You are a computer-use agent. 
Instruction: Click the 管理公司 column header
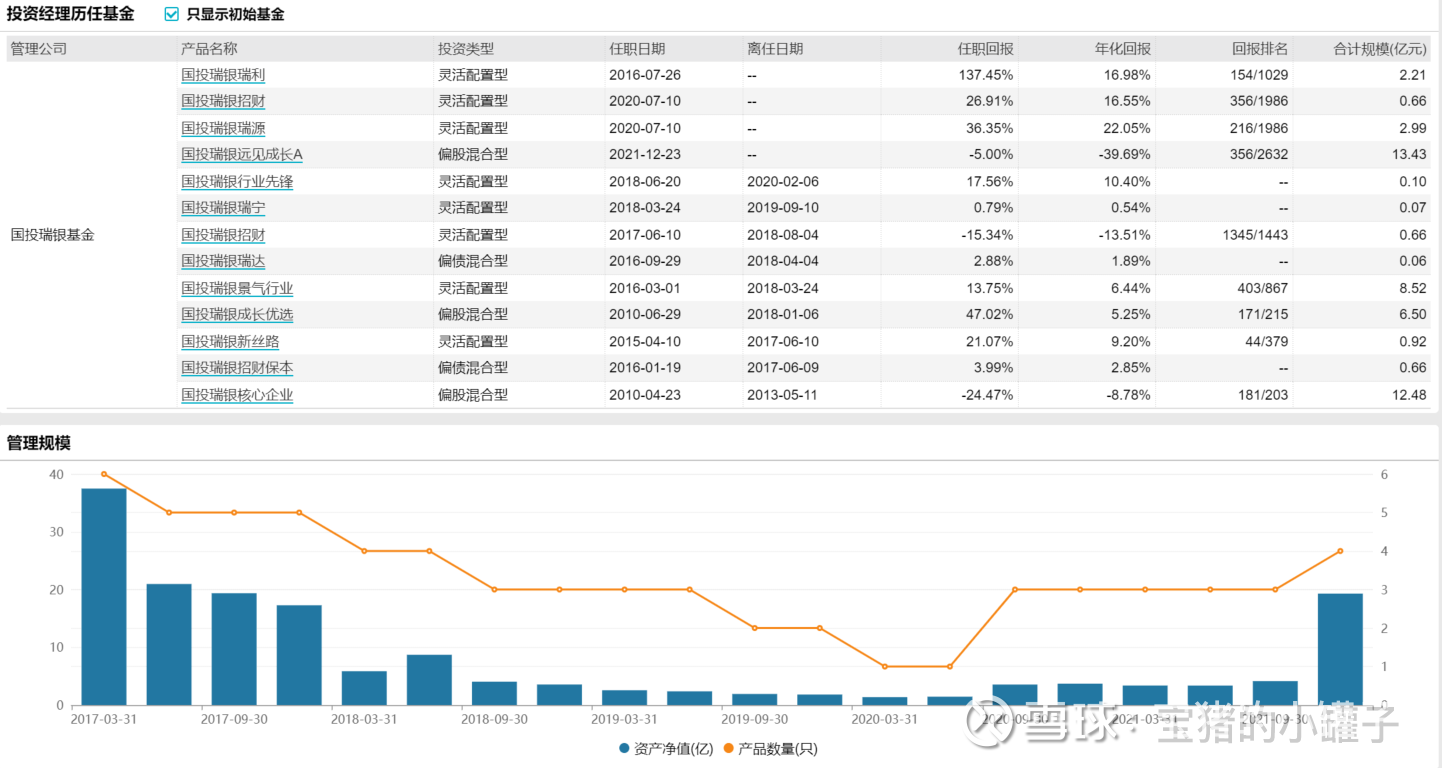tap(39, 48)
